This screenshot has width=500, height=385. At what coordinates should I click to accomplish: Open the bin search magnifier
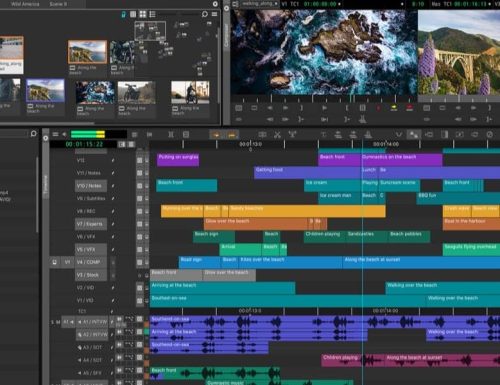click(205, 14)
